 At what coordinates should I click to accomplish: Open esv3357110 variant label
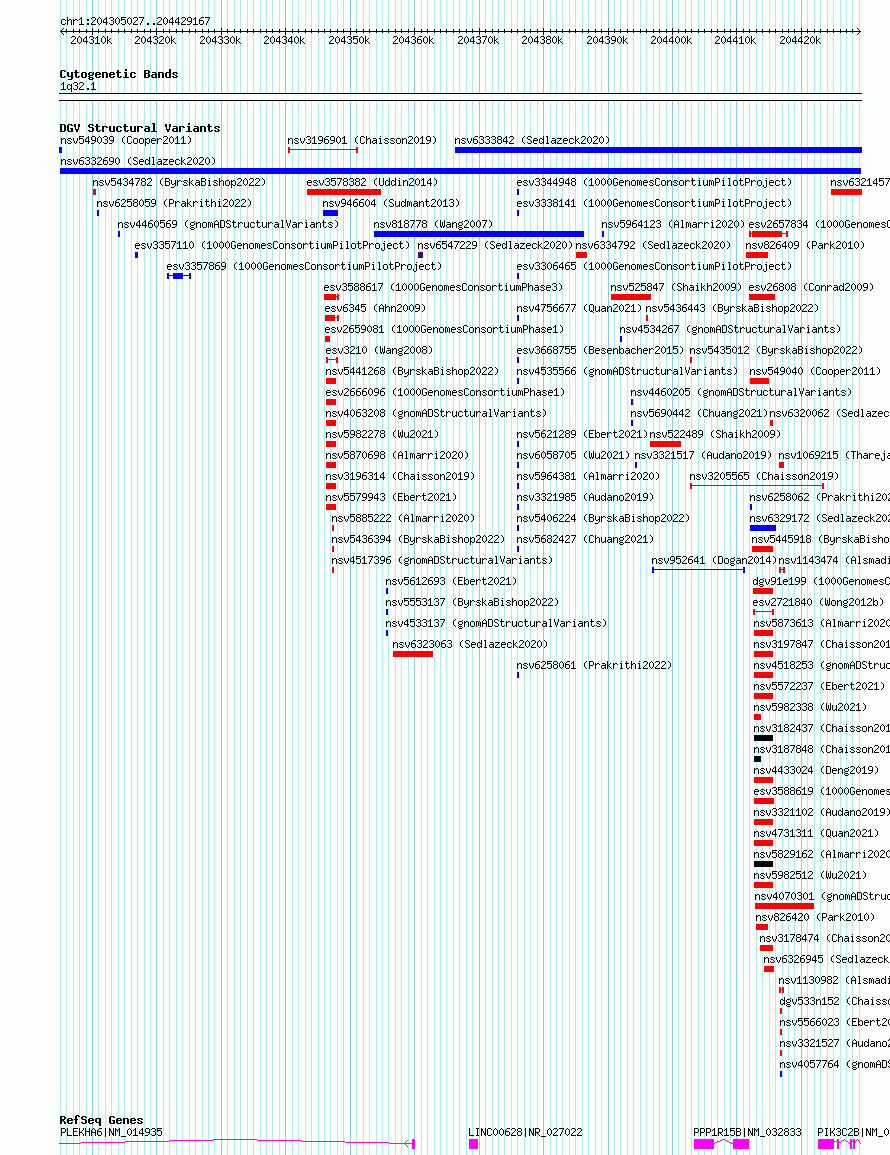pyautogui.click(x=272, y=245)
